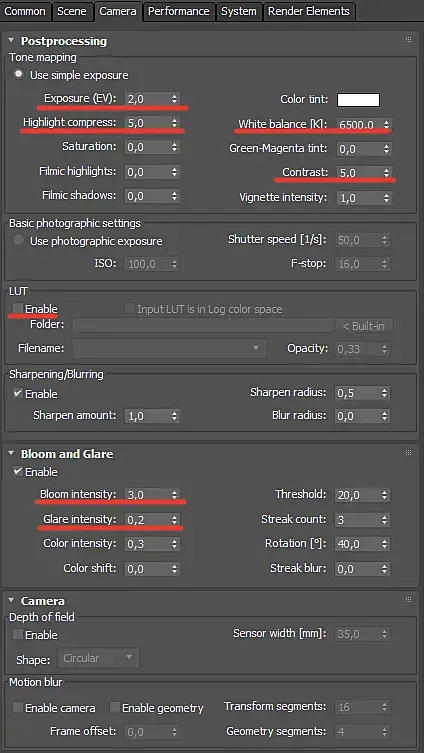Click the Bloom intensity spinner arrows
The width and height of the screenshot is (424, 753).
pos(174,495)
